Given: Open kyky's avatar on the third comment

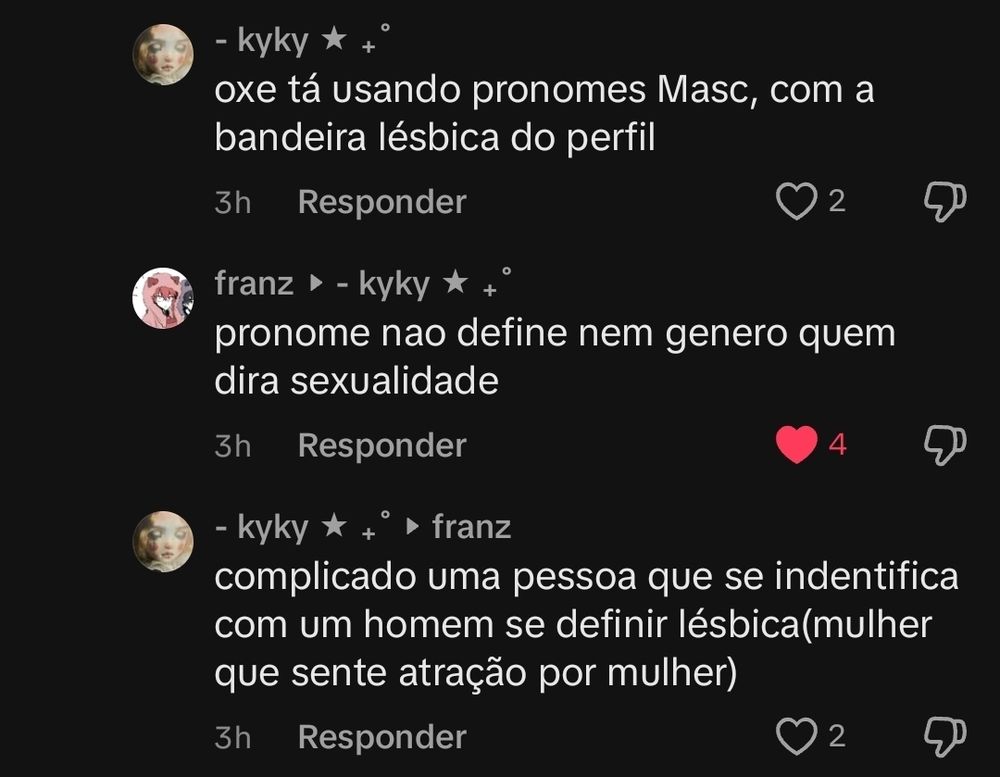Looking at the screenshot, I should tap(163, 541).
